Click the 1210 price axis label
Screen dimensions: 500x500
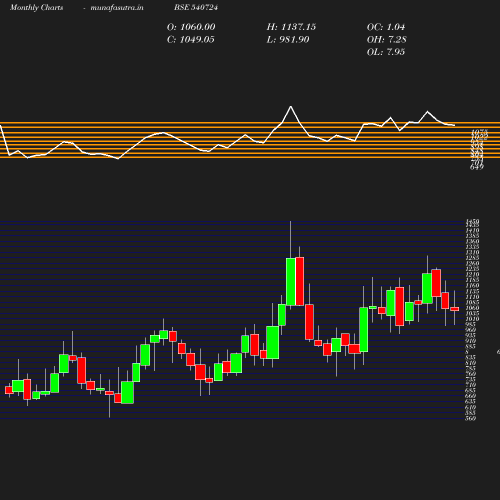(472, 274)
